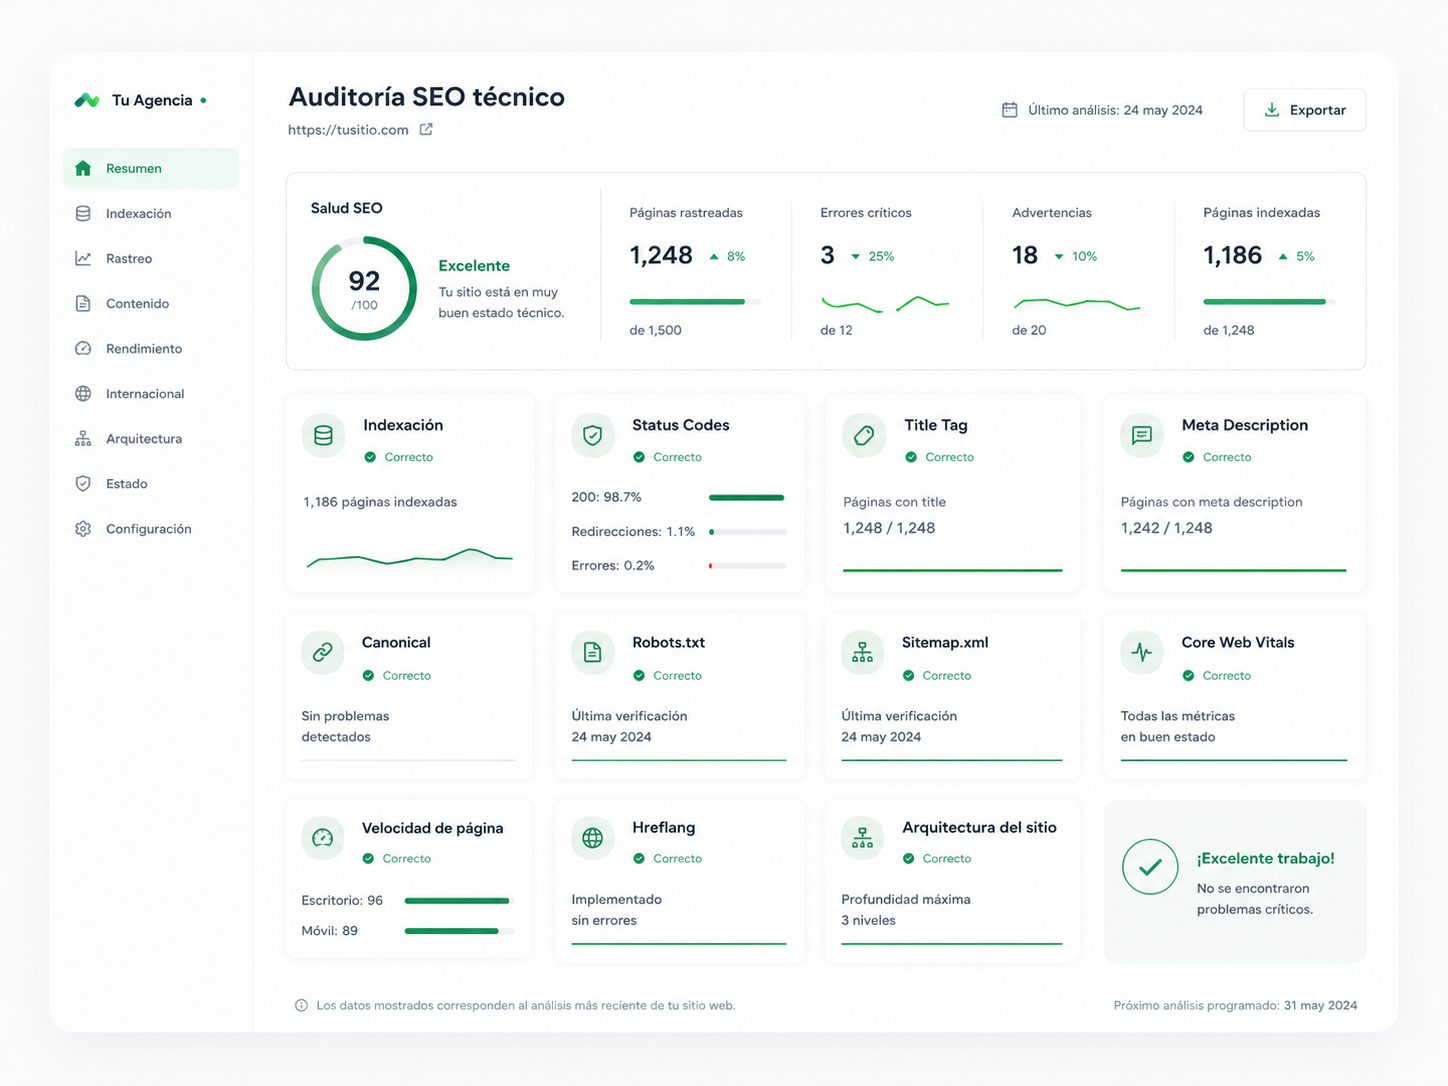The image size is (1448, 1086).
Task: Click the Tu Agencia green logo icon
Action: coord(87,100)
